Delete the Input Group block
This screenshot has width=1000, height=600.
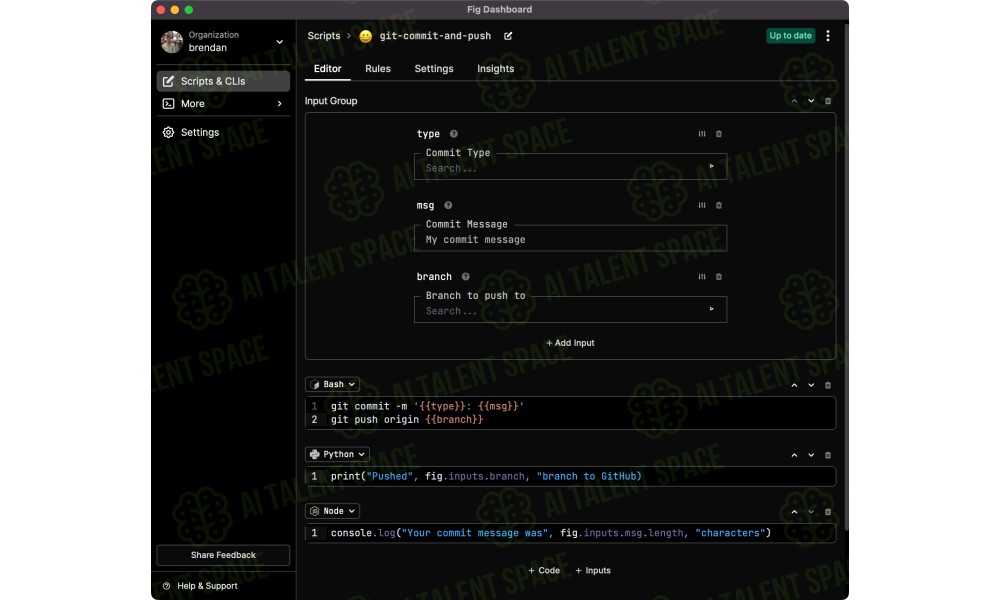(828, 101)
